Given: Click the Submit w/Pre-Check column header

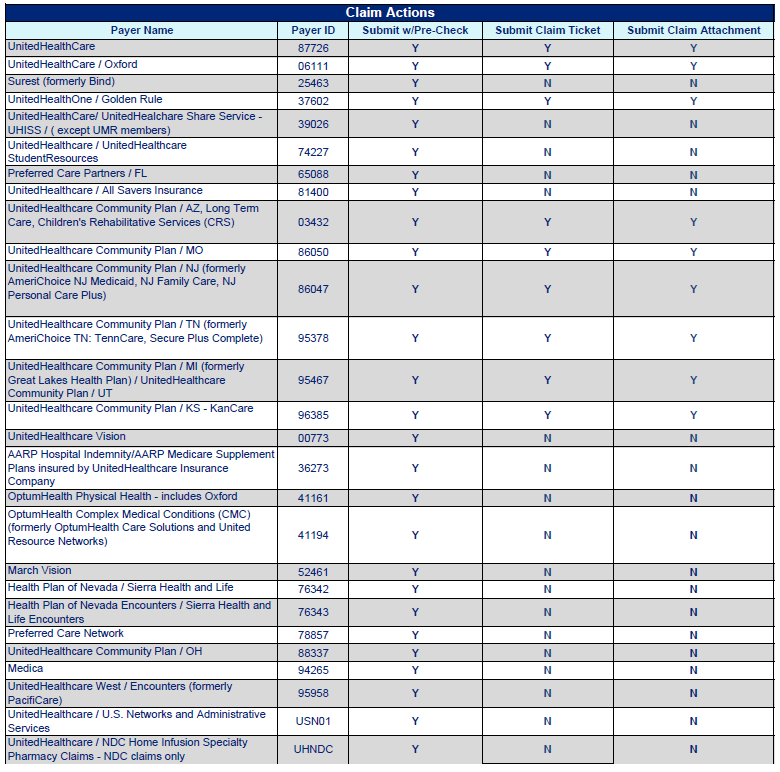Looking at the screenshot, I should [x=415, y=30].
